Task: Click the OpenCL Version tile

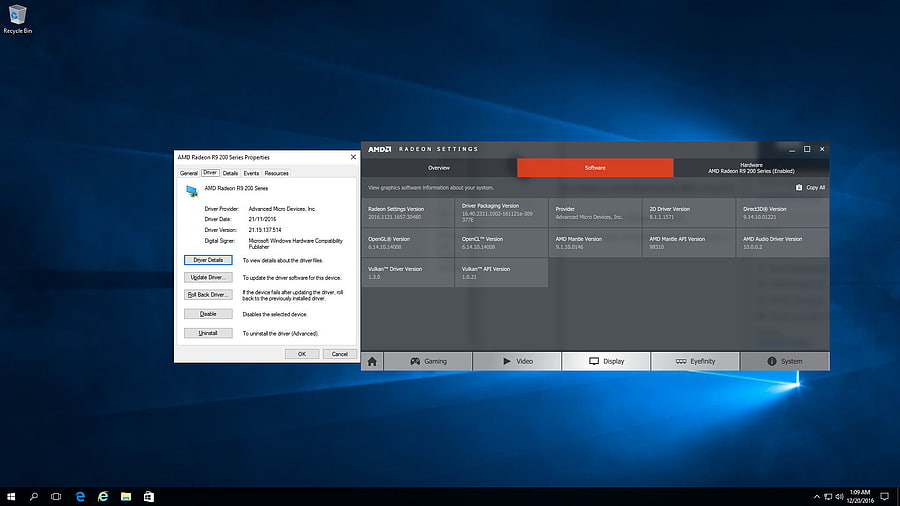Action: 501,243
